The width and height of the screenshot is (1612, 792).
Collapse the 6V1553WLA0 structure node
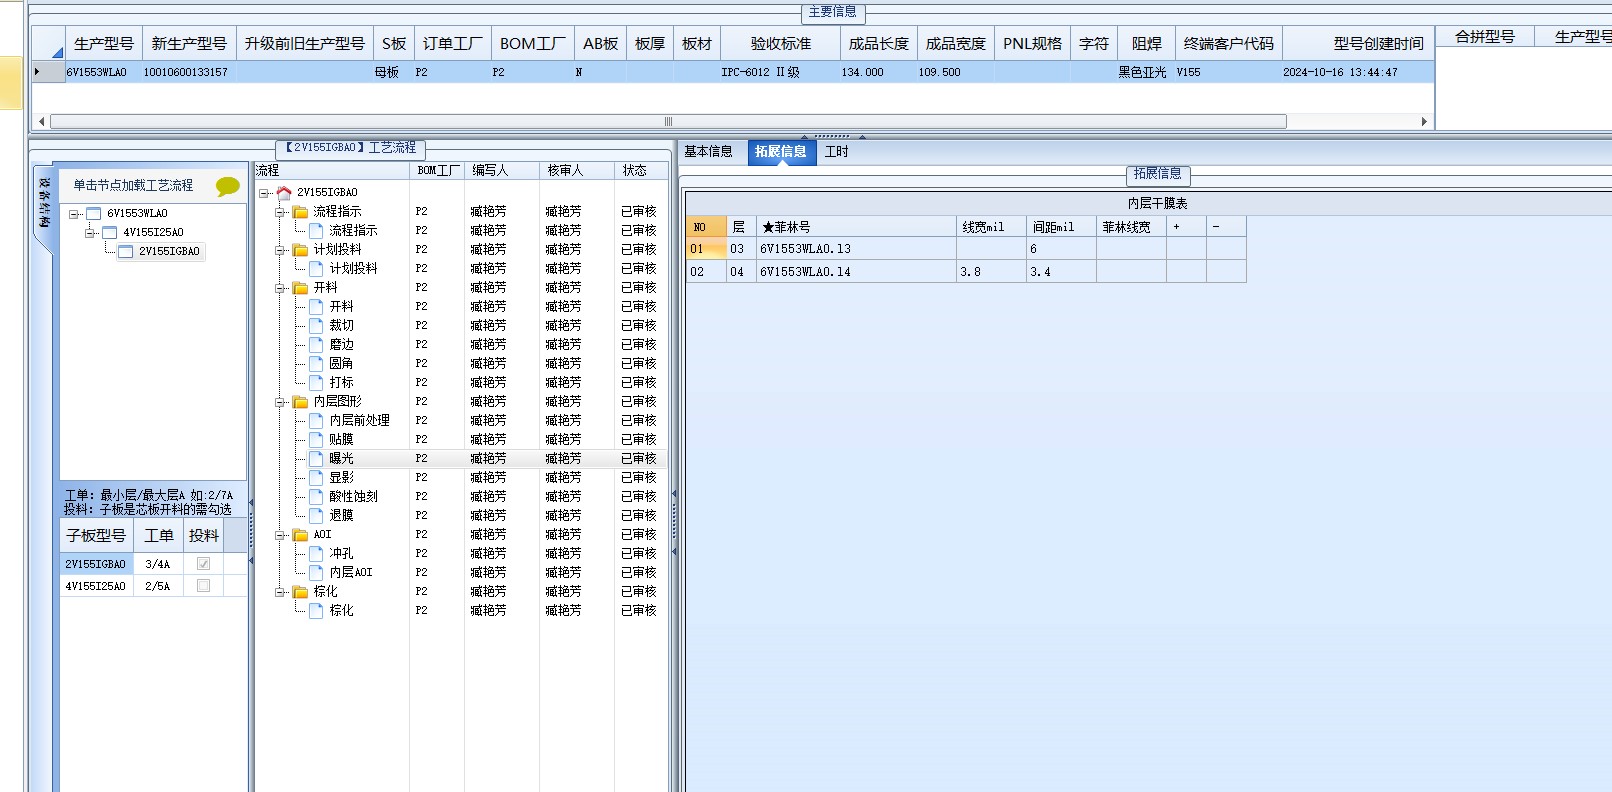74,214
